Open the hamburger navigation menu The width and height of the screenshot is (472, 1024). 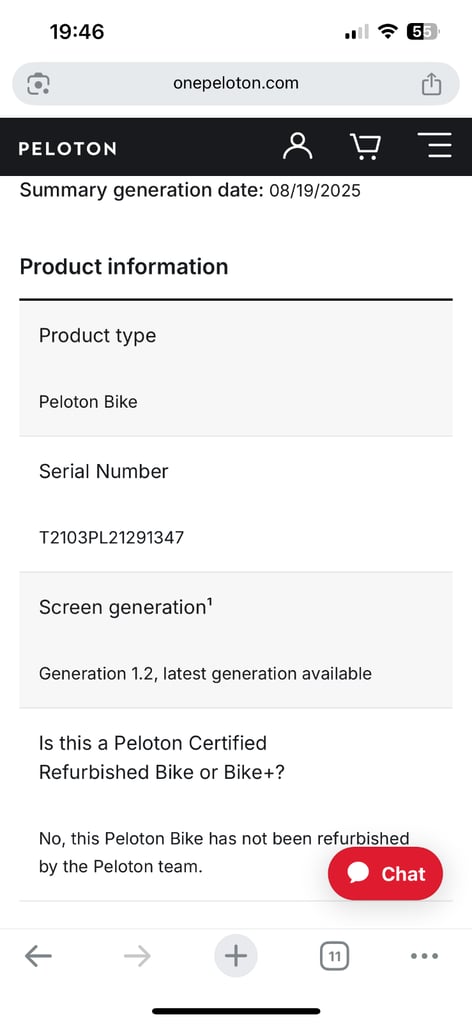pos(434,146)
